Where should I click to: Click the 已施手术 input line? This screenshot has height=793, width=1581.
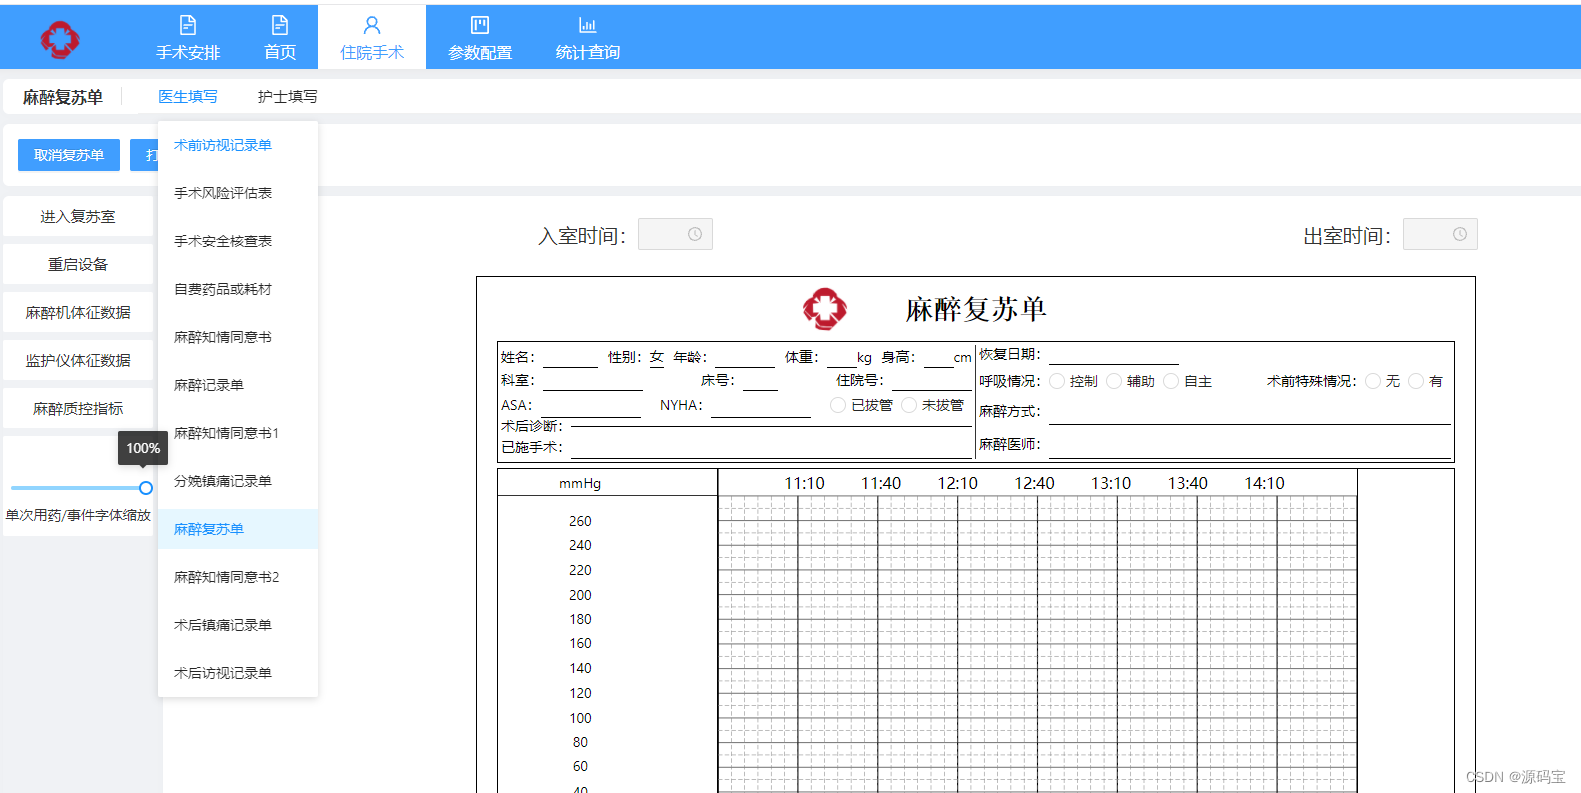(x=771, y=448)
